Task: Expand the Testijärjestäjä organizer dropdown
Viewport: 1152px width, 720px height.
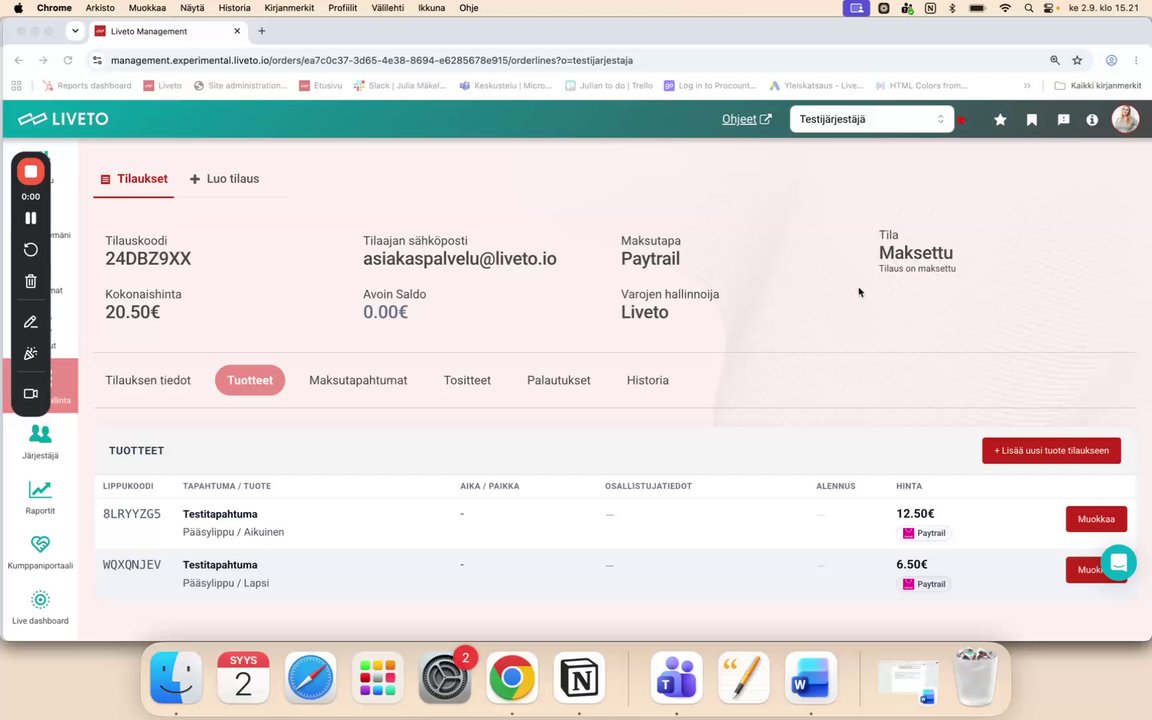Action: [x=871, y=119]
